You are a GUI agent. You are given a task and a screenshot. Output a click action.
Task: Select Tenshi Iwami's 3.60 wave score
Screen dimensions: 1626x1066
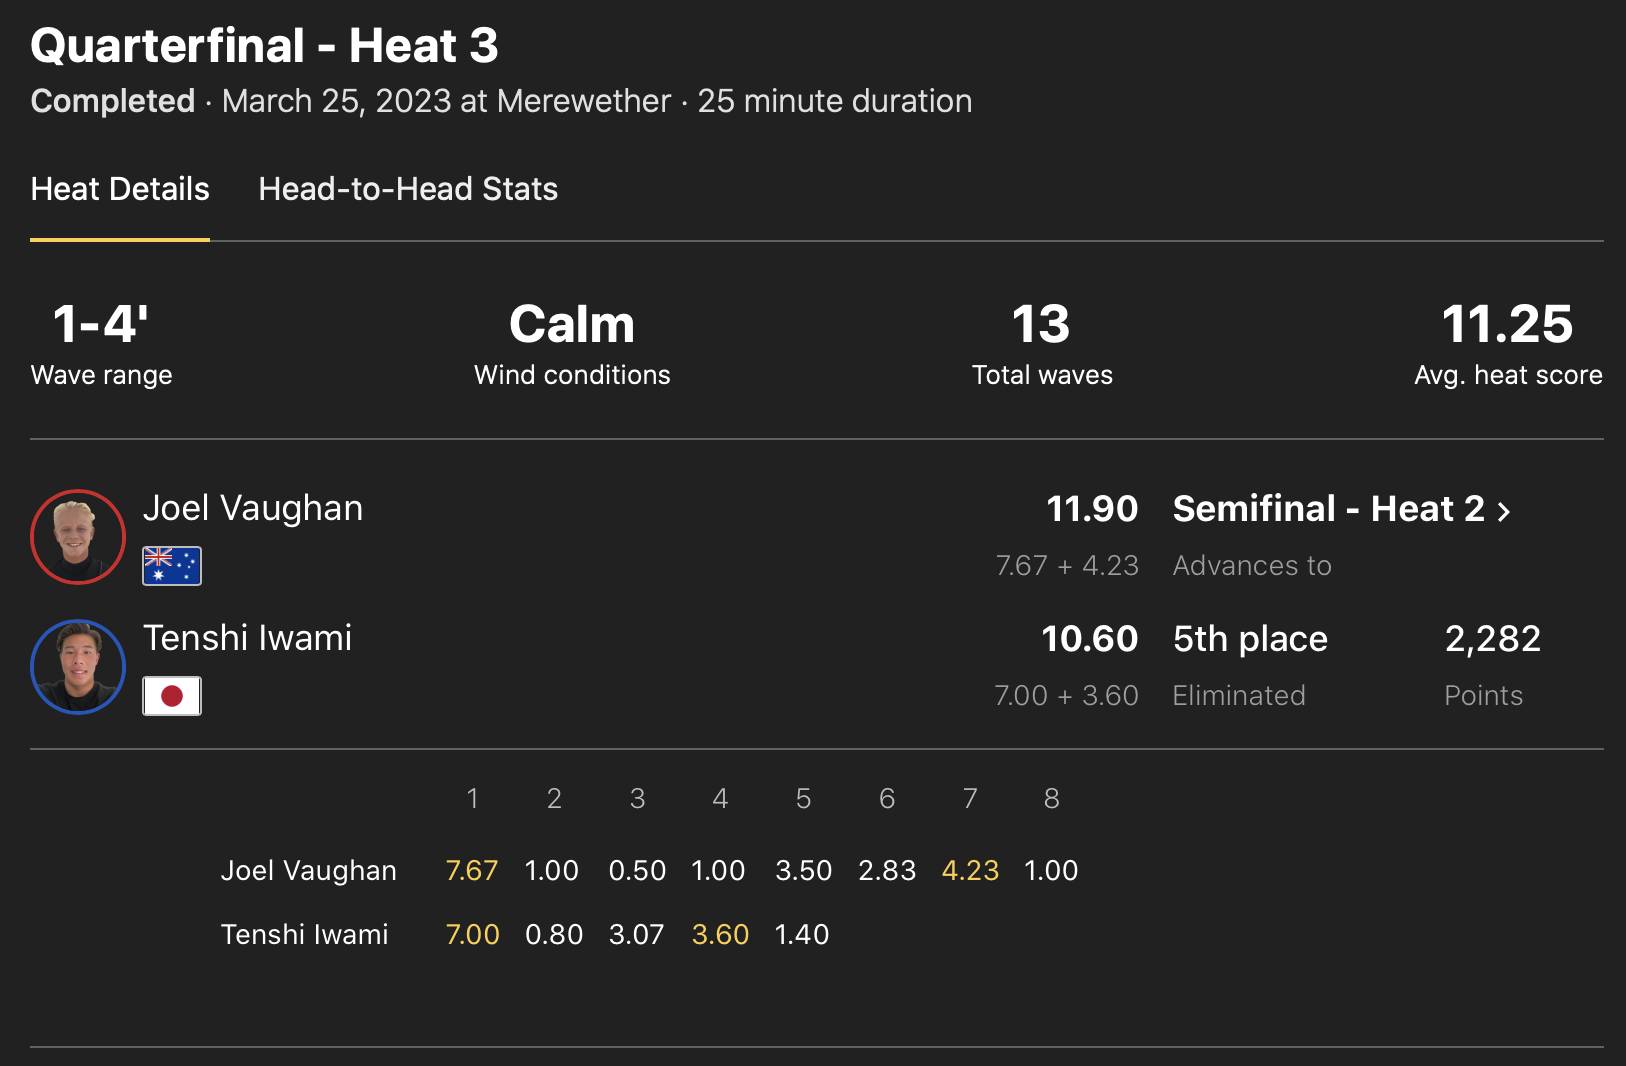(x=720, y=935)
